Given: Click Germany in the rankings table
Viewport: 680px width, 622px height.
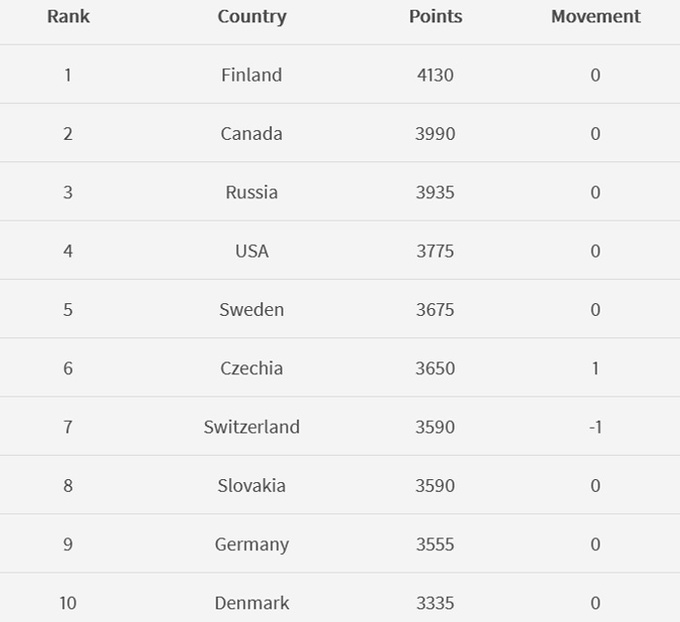Looking at the screenshot, I should pos(252,544).
